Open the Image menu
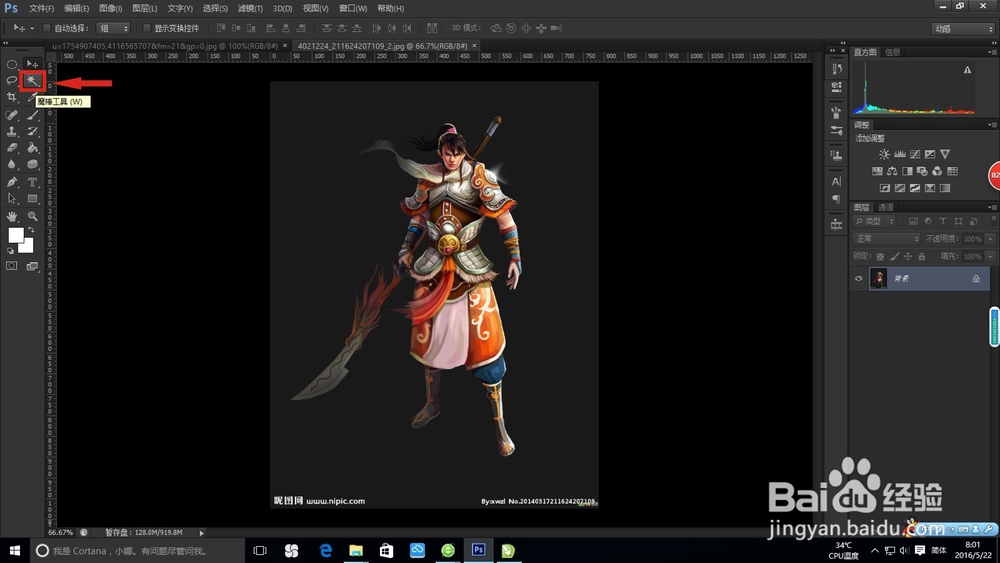Viewport: 1000px width, 563px height. pyautogui.click(x=110, y=8)
